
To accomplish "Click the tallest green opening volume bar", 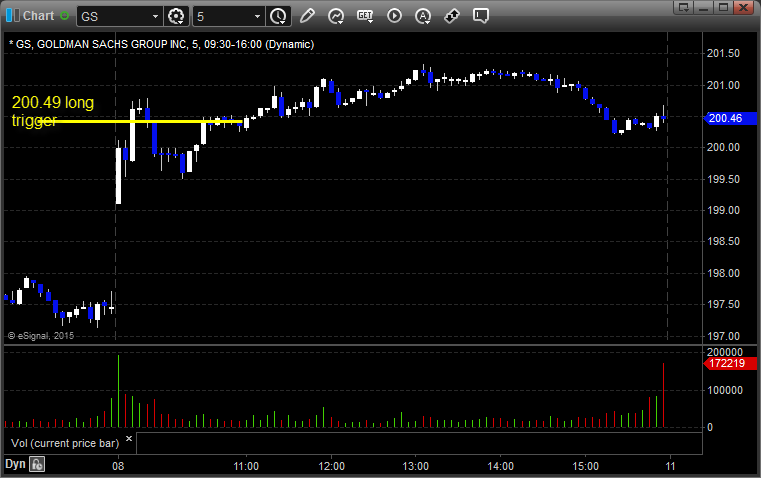I will point(118,391).
